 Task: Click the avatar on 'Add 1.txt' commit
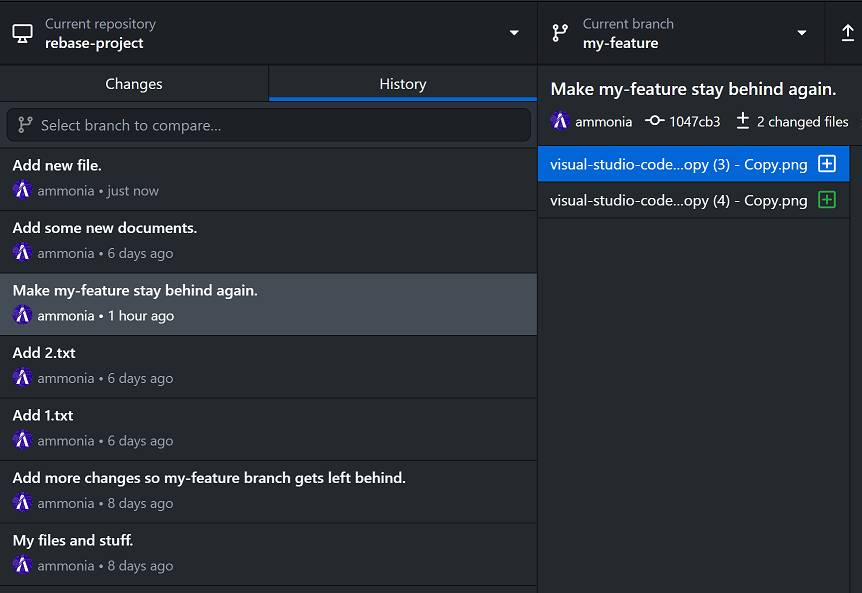coord(23,440)
